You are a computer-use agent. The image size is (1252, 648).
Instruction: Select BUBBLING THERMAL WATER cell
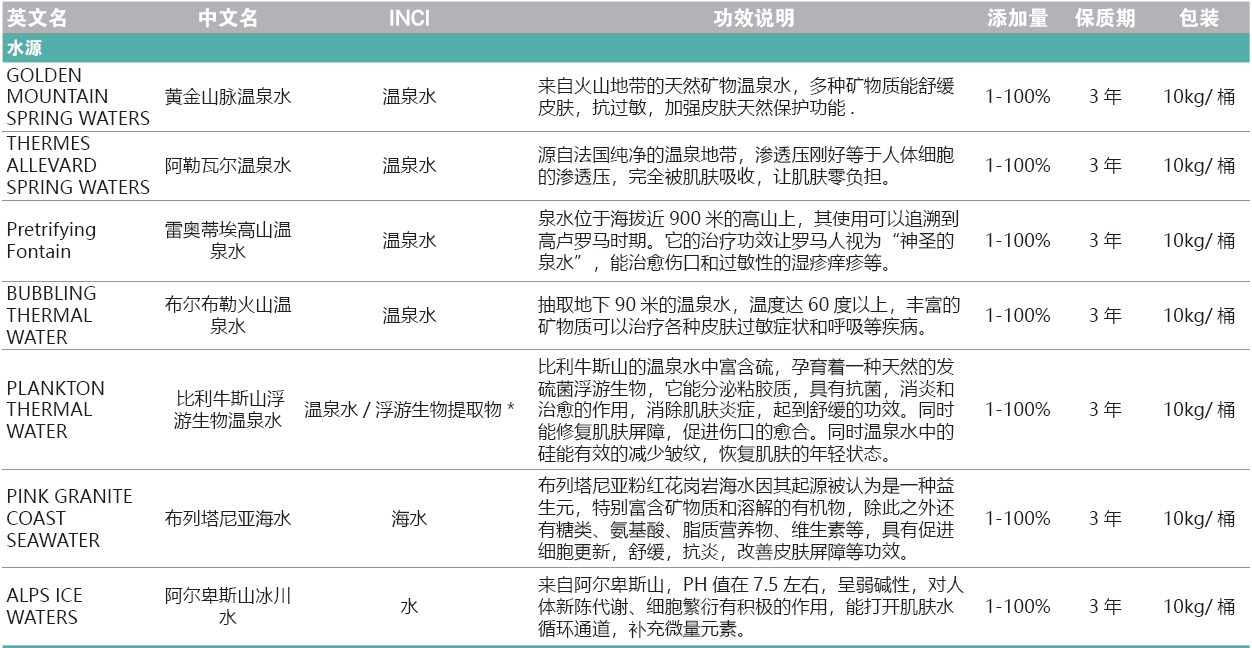coord(51,315)
